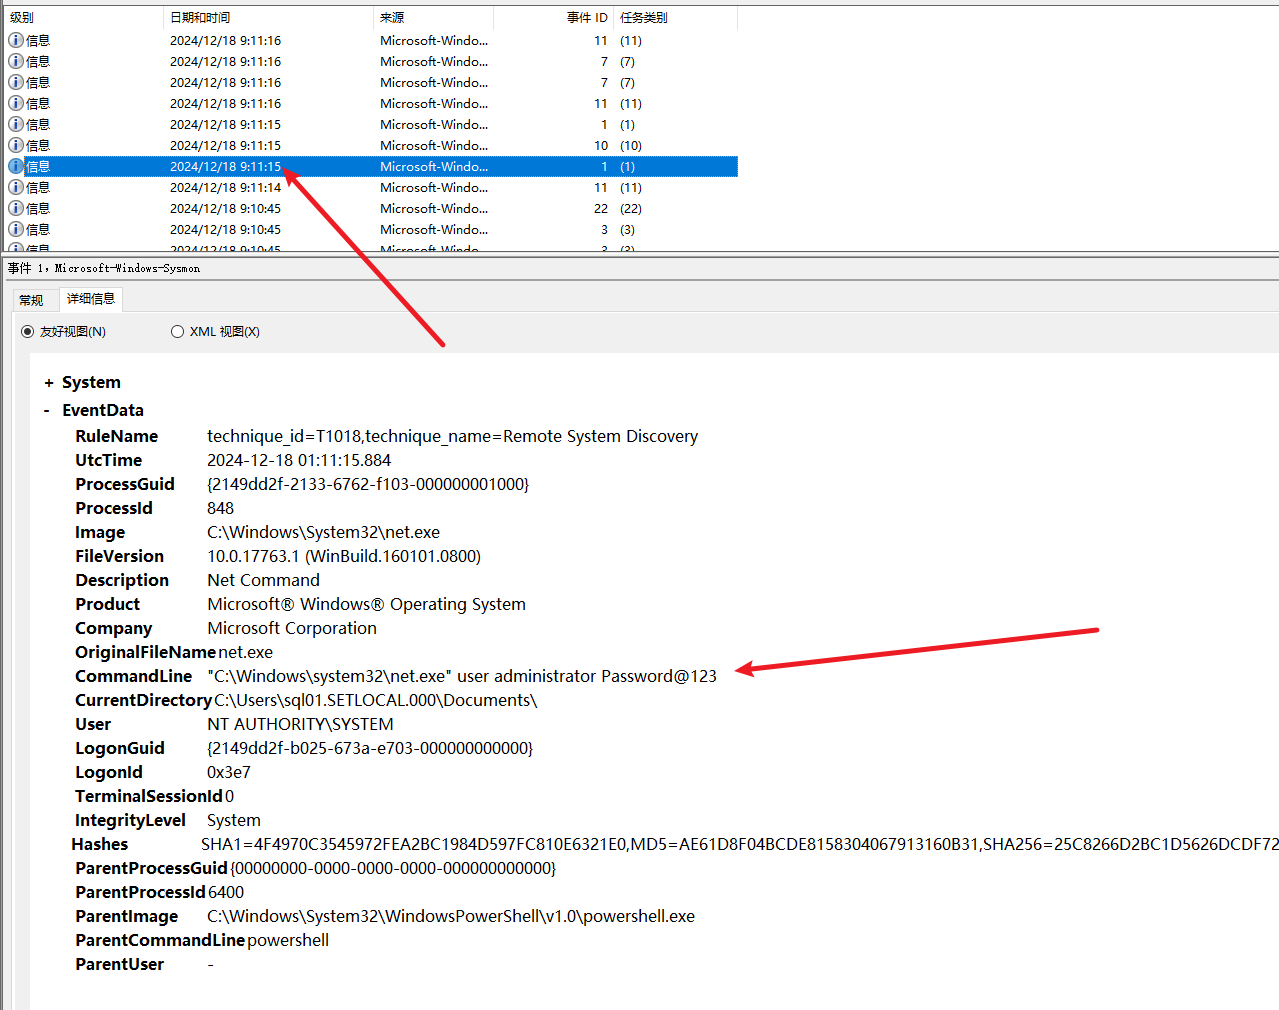Sort by the 任务类别 column header
1279x1010 pixels.
pyautogui.click(x=675, y=17)
